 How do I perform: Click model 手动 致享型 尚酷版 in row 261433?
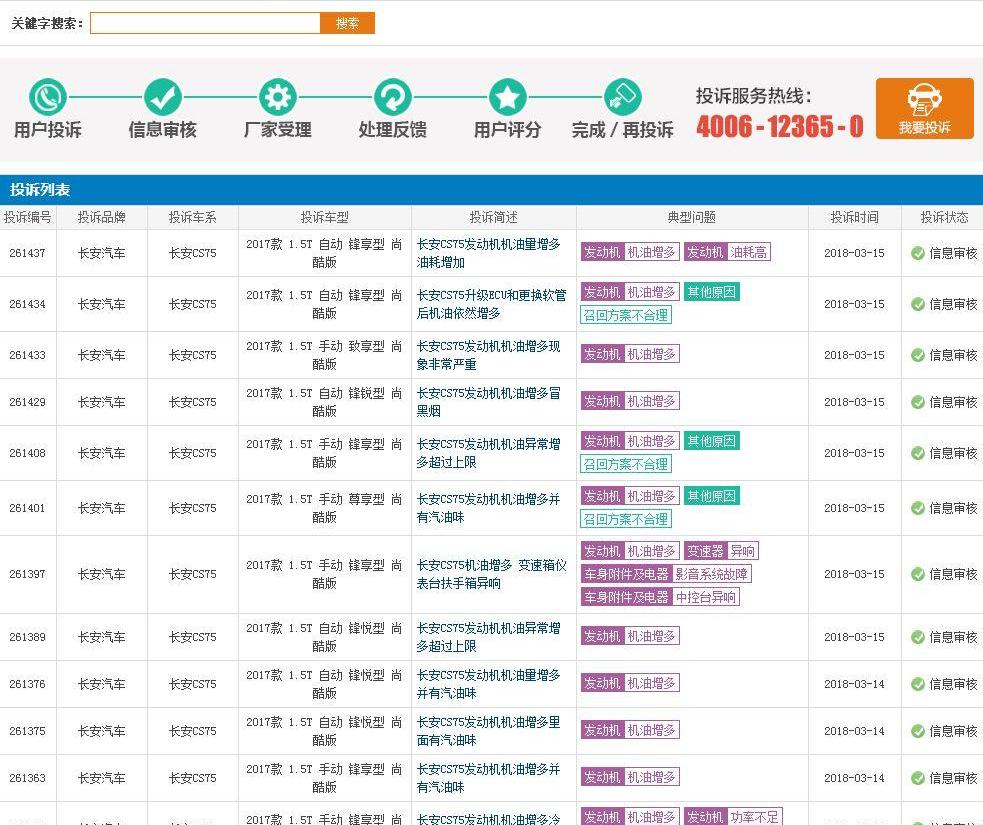pyautogui.click(x=324, y=355)
